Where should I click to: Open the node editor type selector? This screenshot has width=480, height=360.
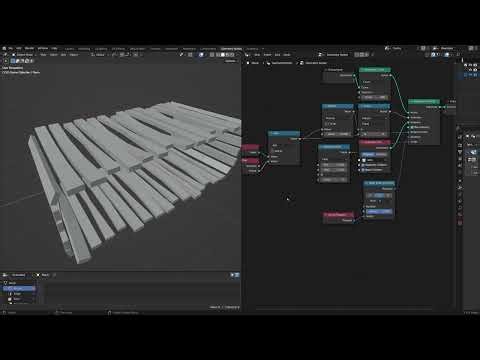tap(248, 55)
